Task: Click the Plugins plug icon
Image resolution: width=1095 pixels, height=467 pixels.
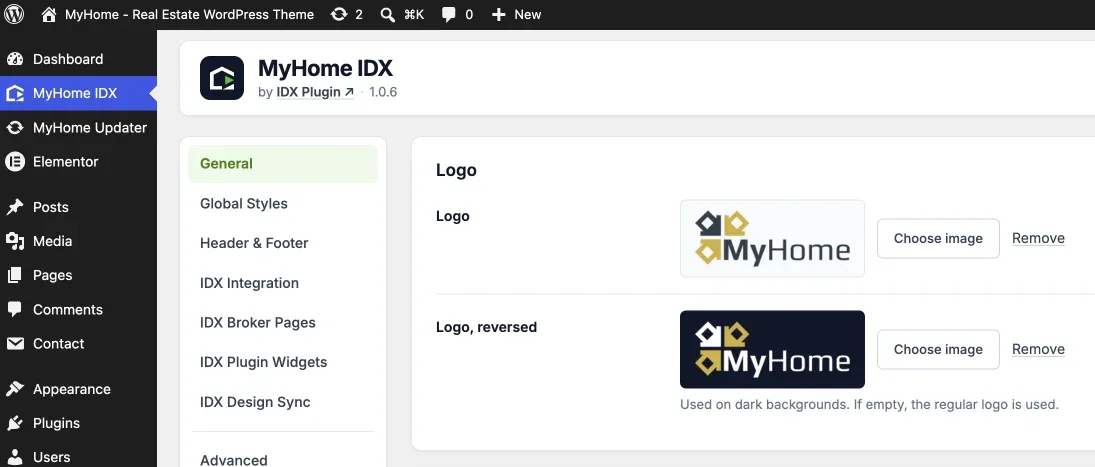Action: click(15, 423)
